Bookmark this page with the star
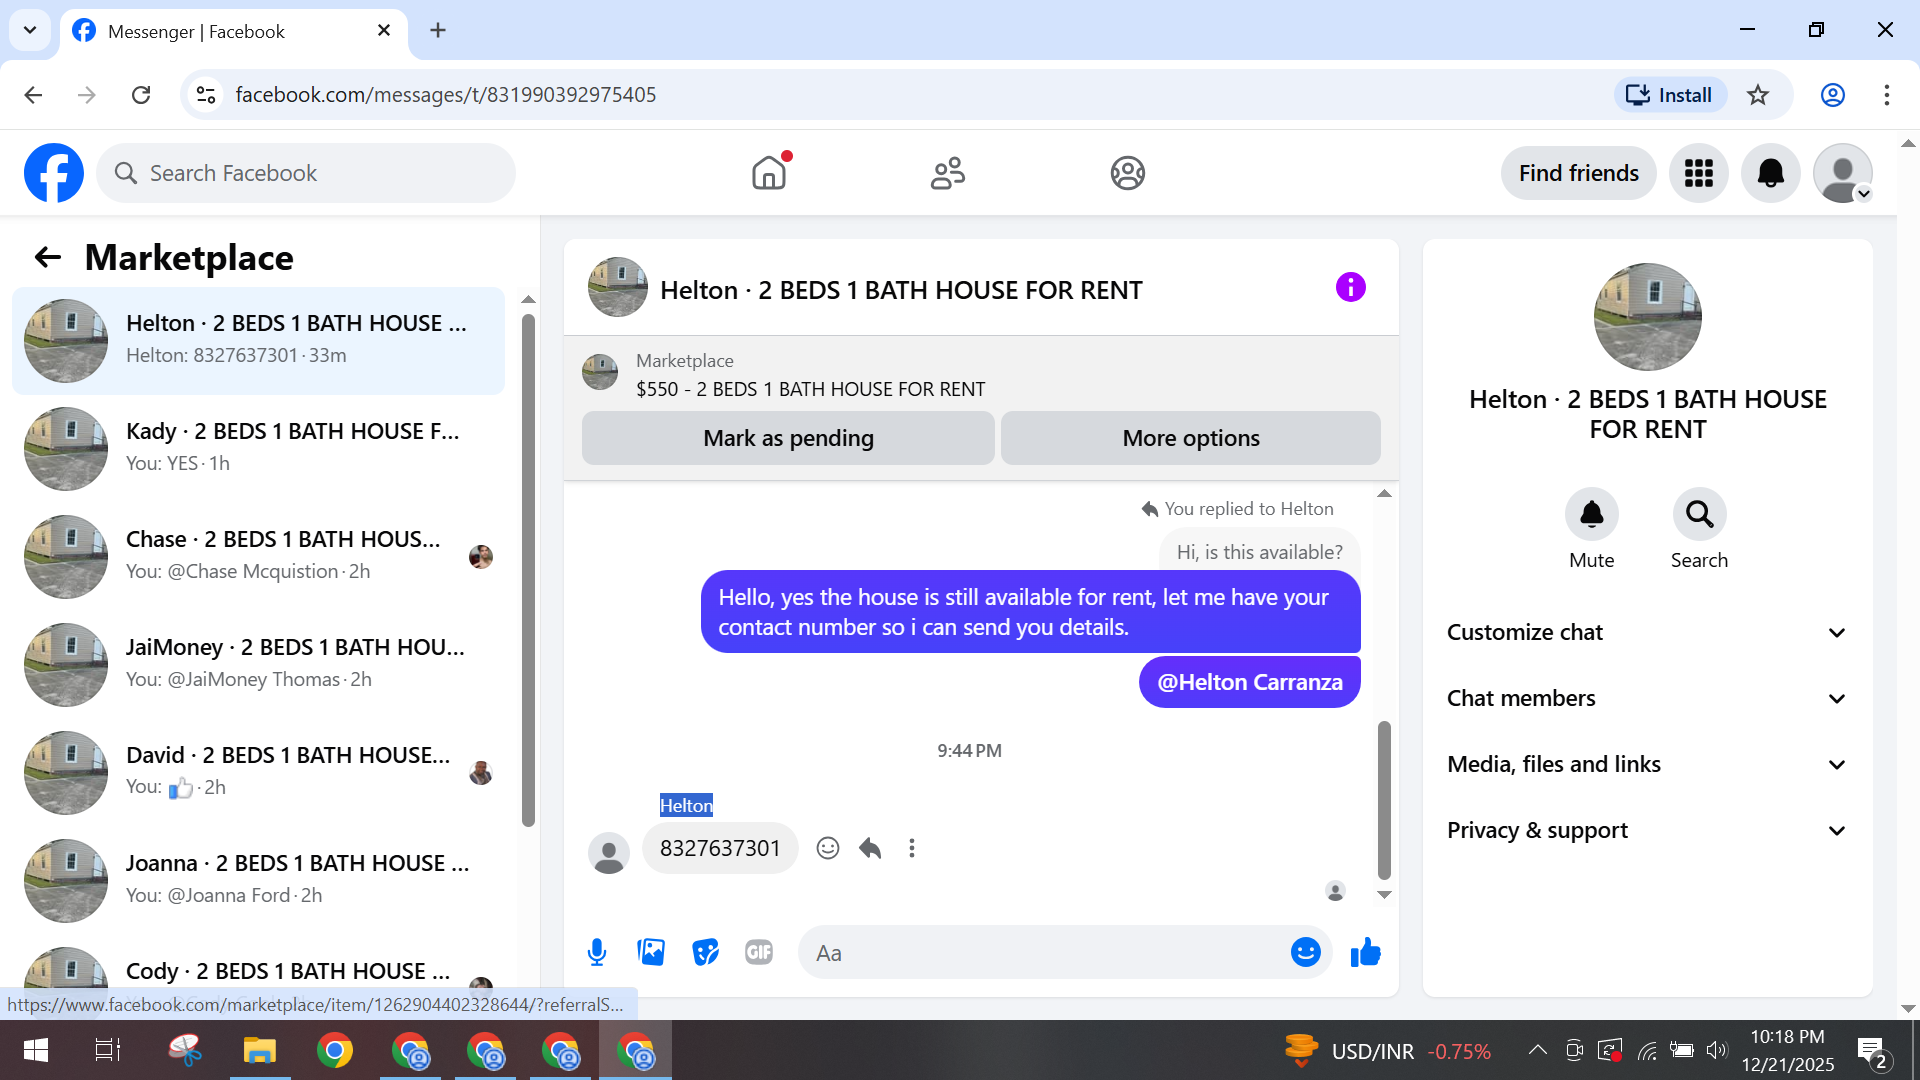This screenshot has height=1080, width=1920. click(1758, 95)
